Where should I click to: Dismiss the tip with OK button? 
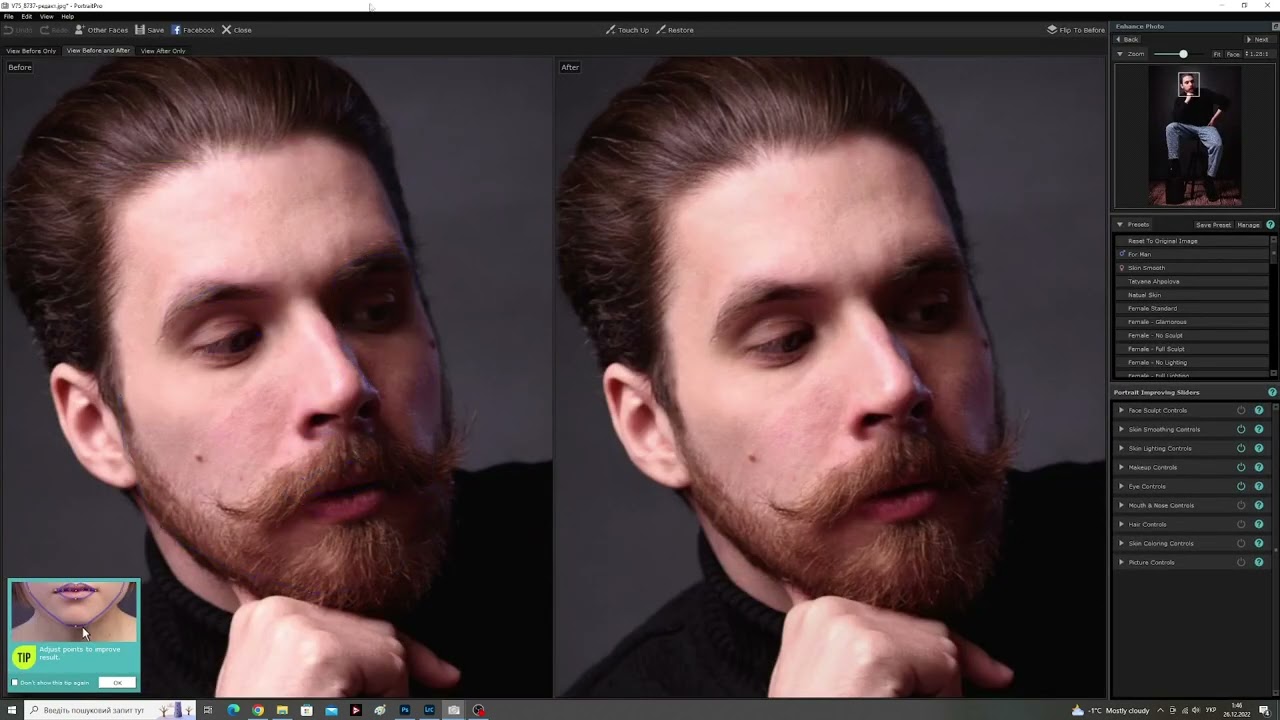[x=117, y=683]
